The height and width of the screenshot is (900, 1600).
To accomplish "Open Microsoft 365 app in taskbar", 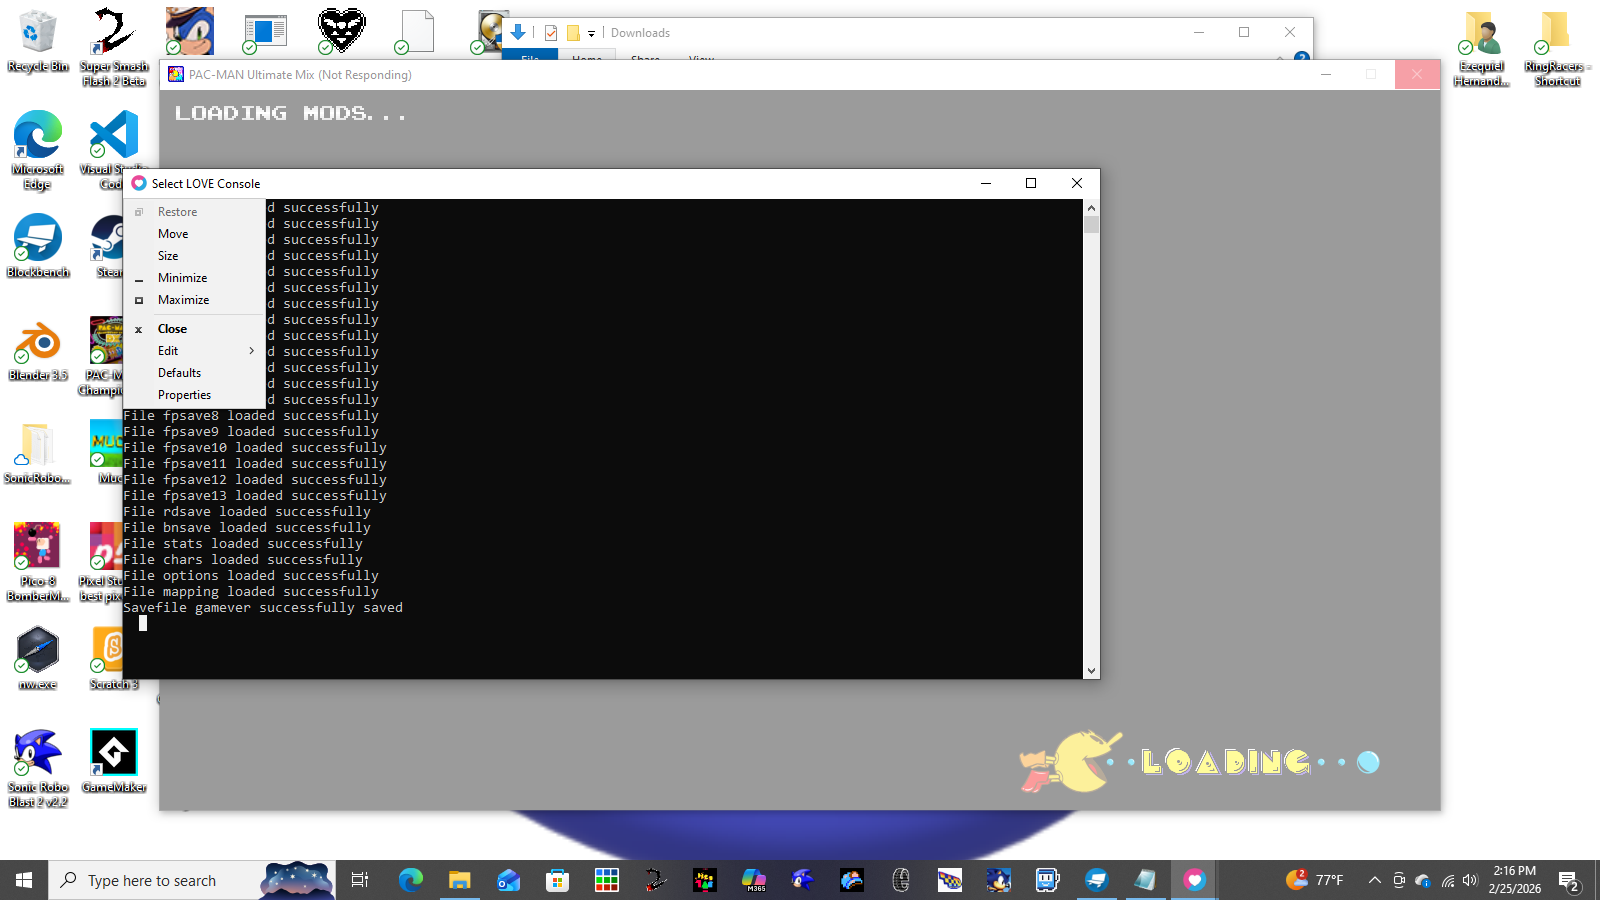I will pyautogui.click(x=754, y=880).
